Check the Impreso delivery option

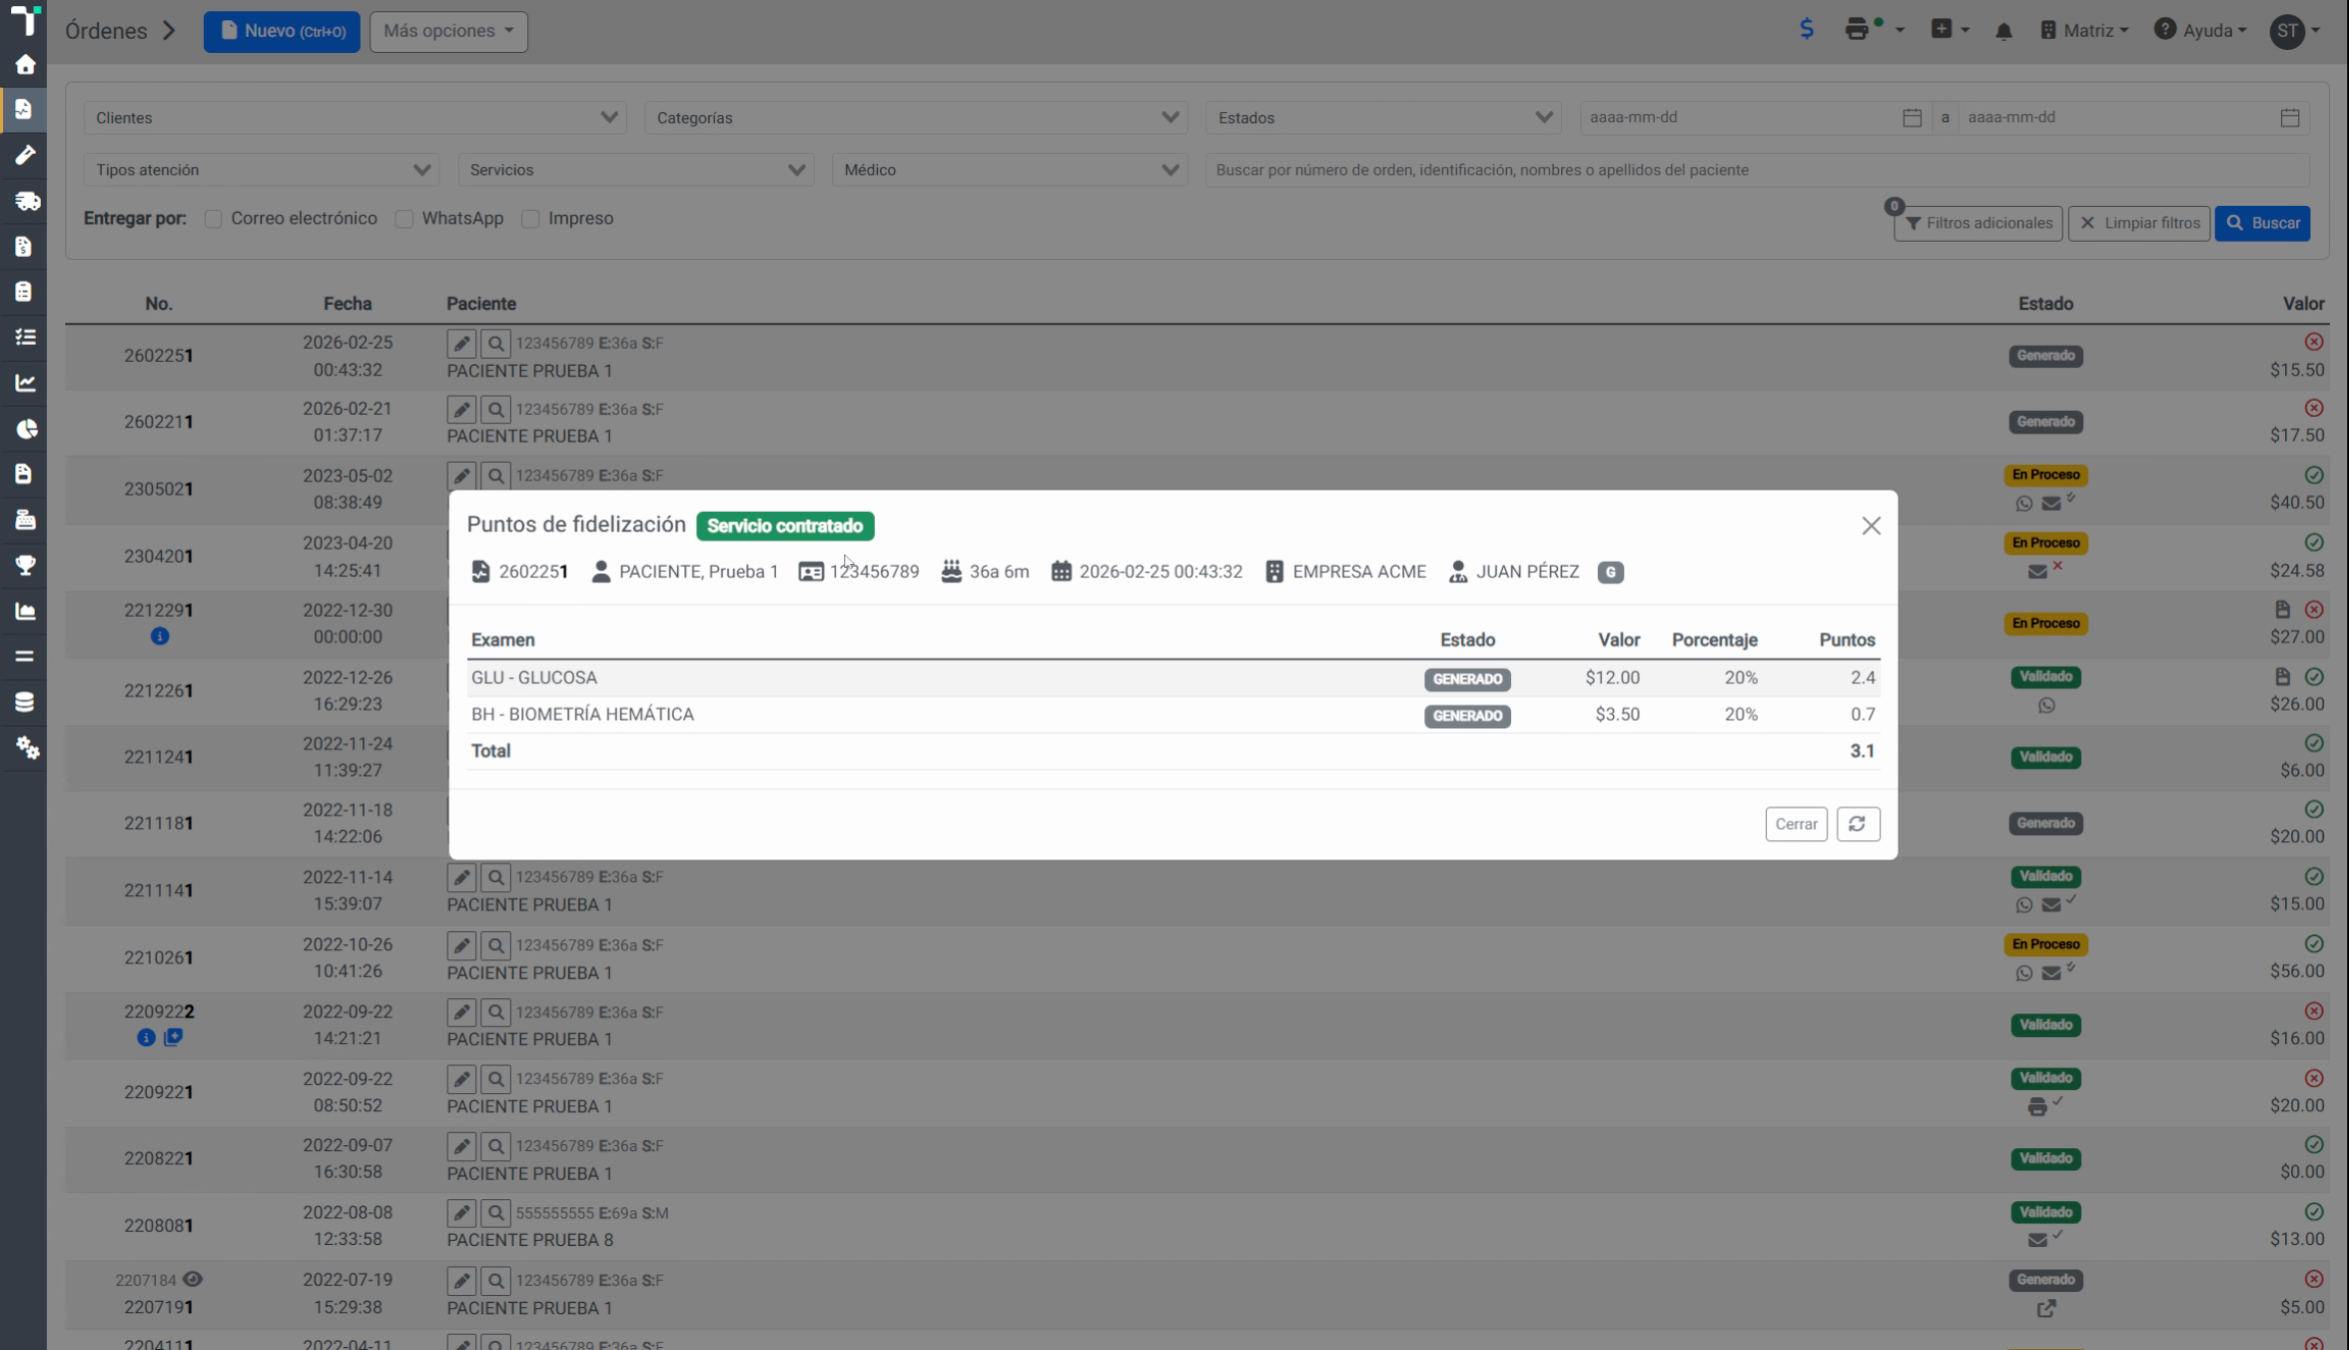coord(530,219)
